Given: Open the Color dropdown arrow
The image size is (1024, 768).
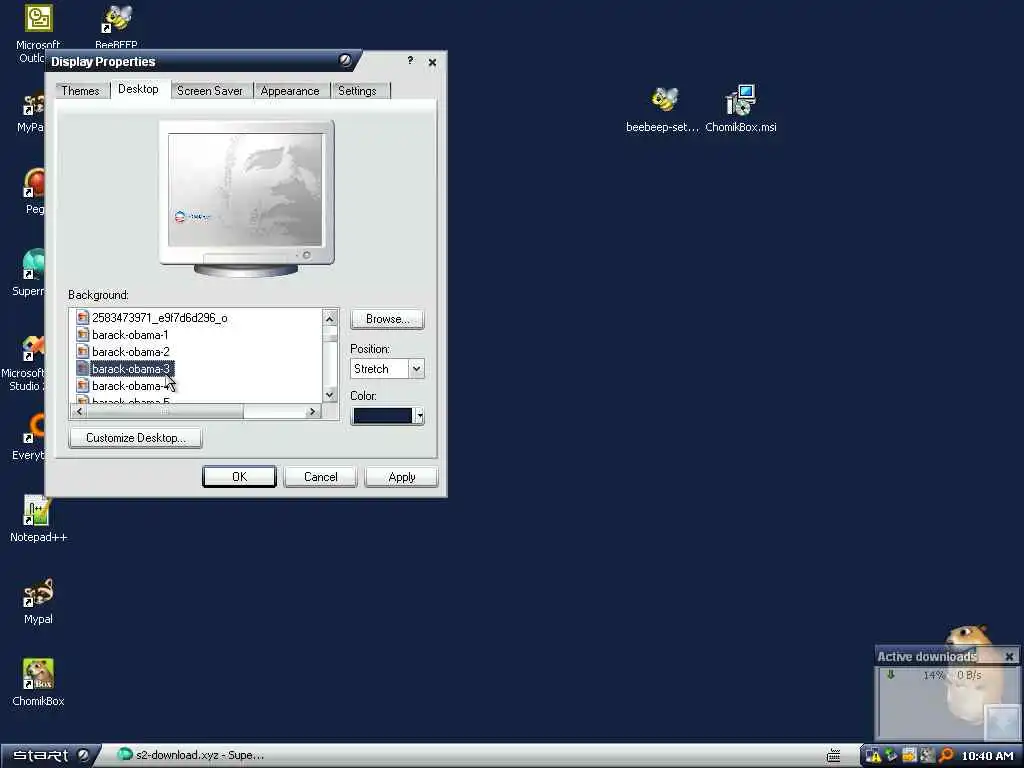Looking at the screenshot, I should click(419, 416).
